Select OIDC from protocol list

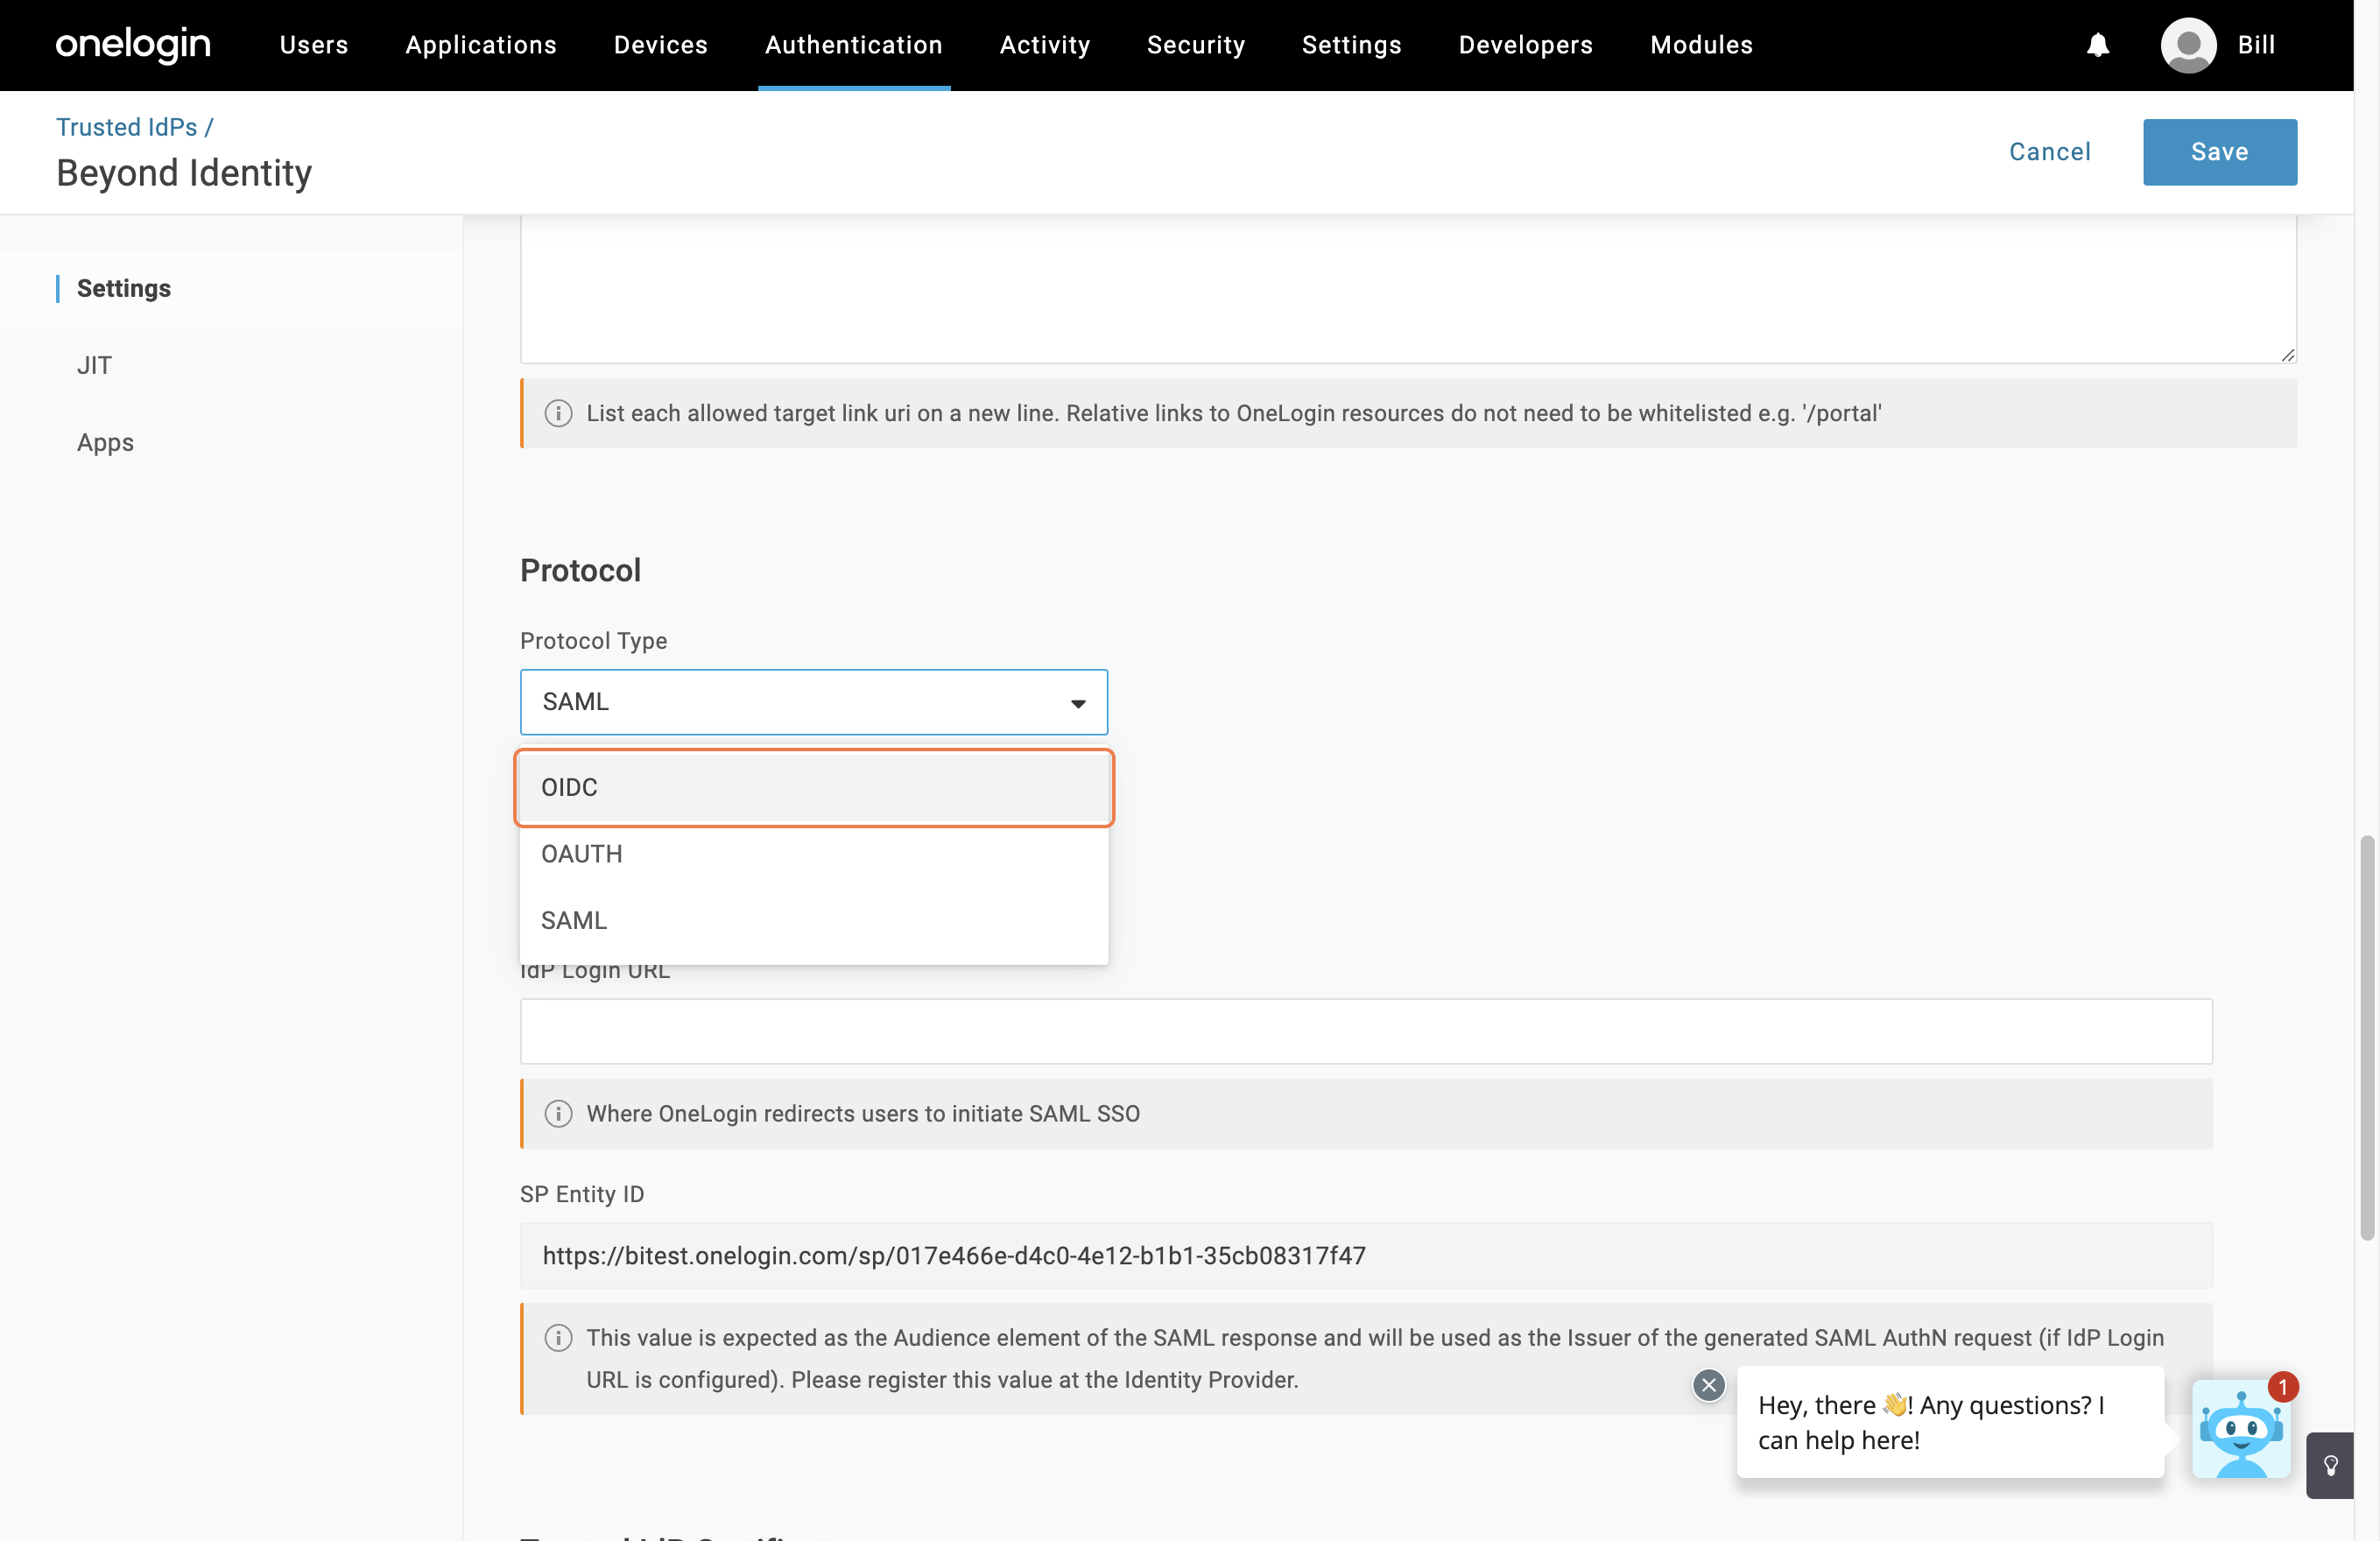(x=814, y=787)
